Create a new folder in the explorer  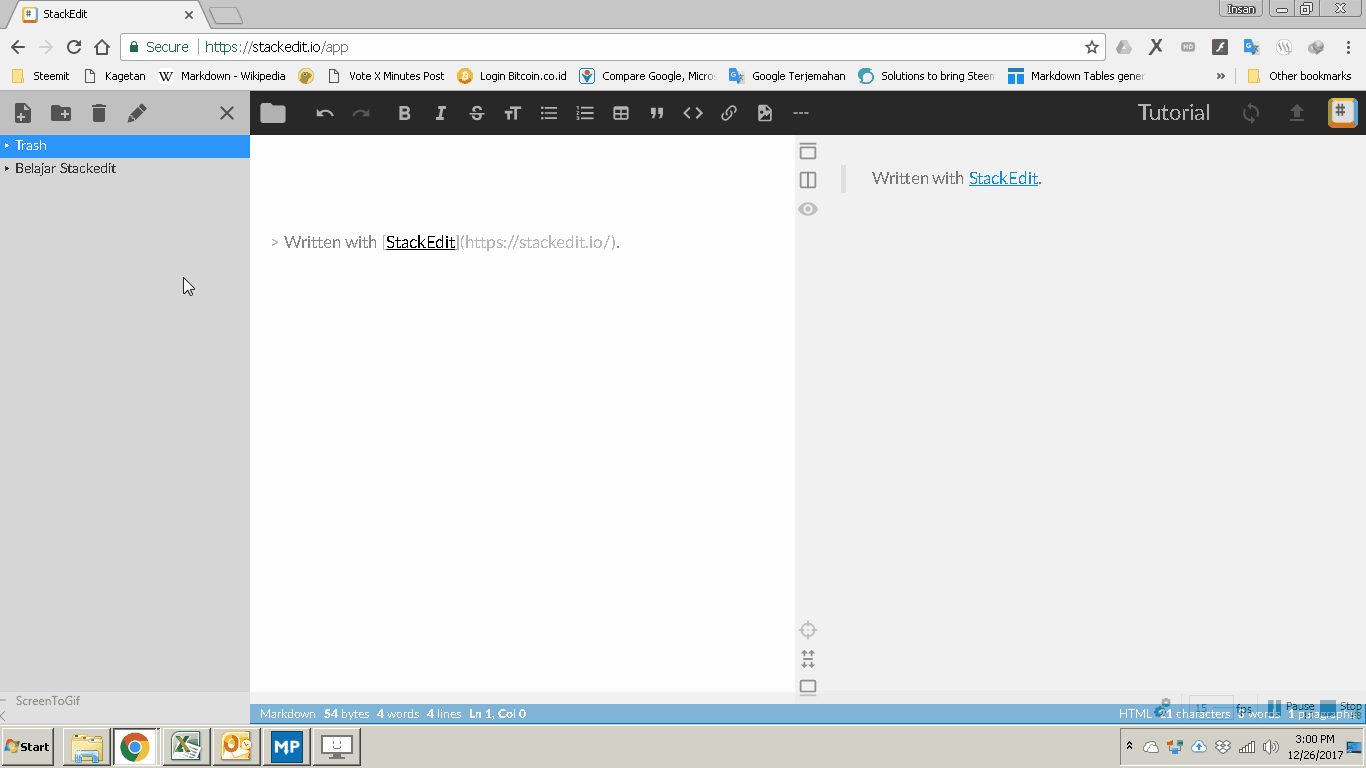(61, 113)
